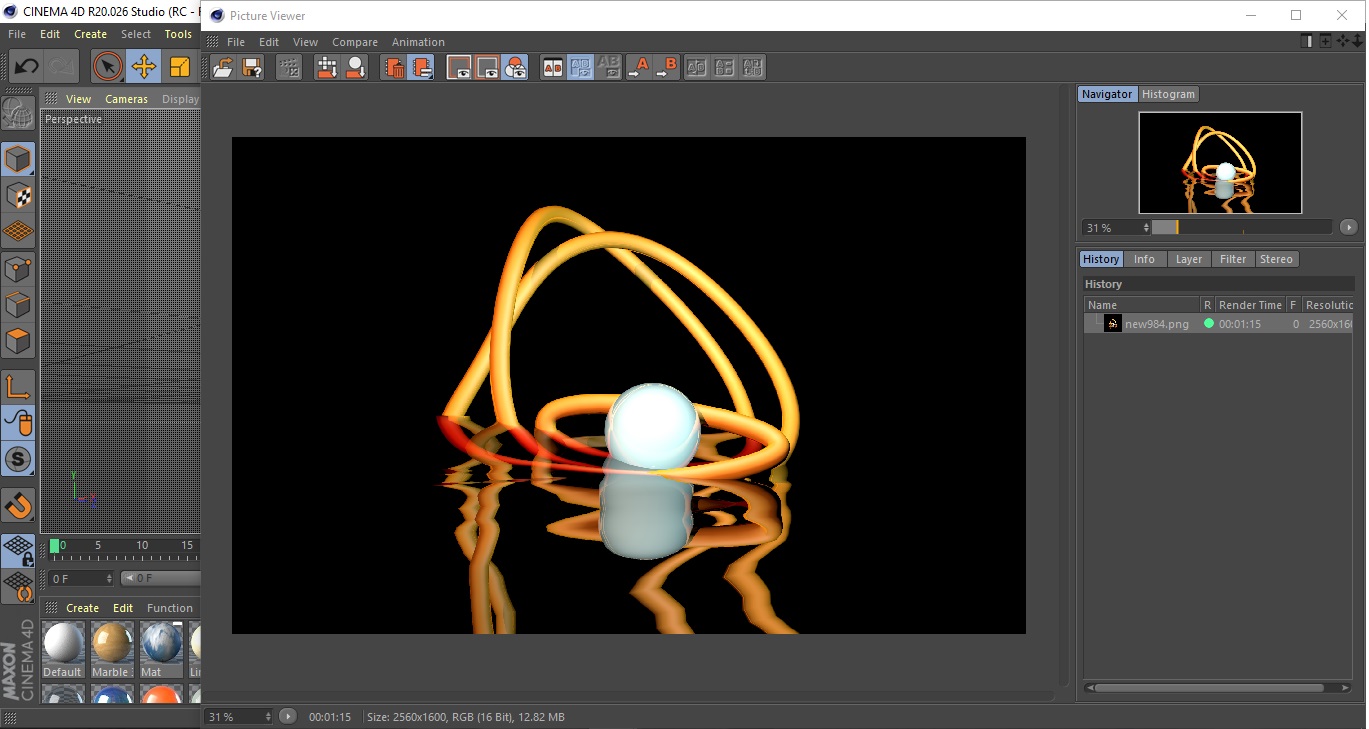This screenshot has width=1369, height=729.
Task: Toggle the second display eye icon
Action: 487,67
